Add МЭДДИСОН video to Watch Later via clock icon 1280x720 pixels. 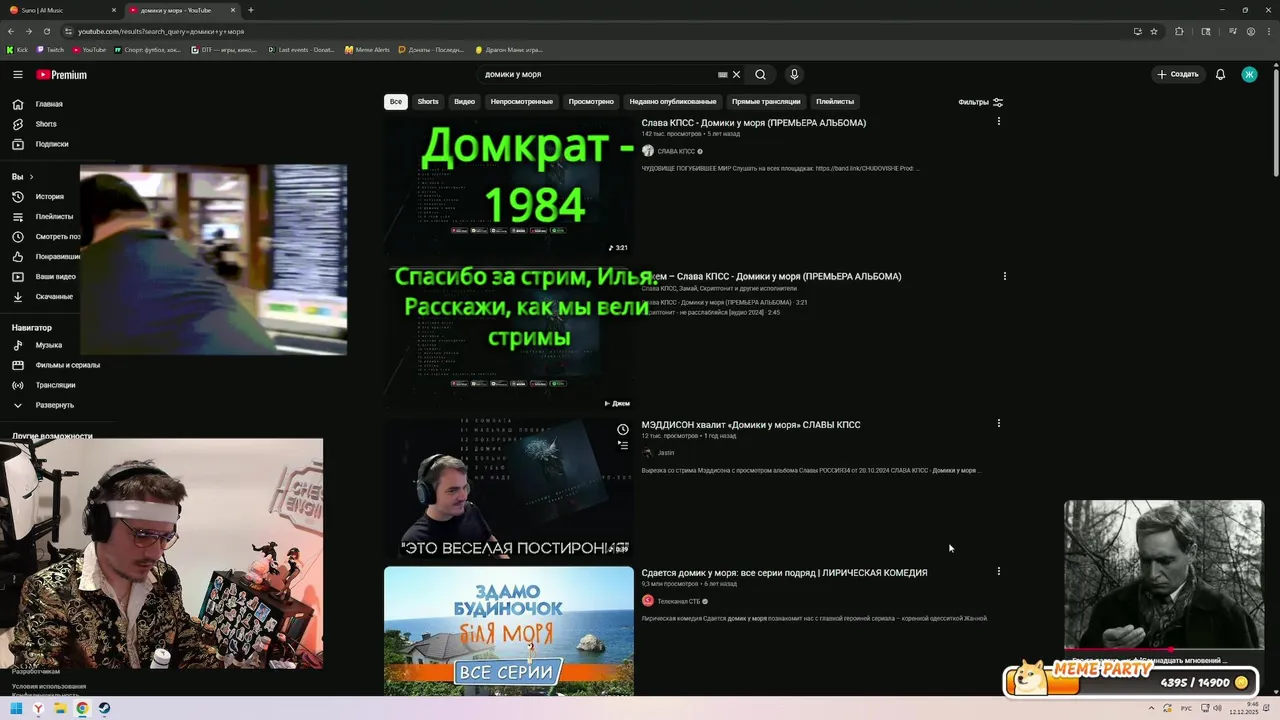623,429
